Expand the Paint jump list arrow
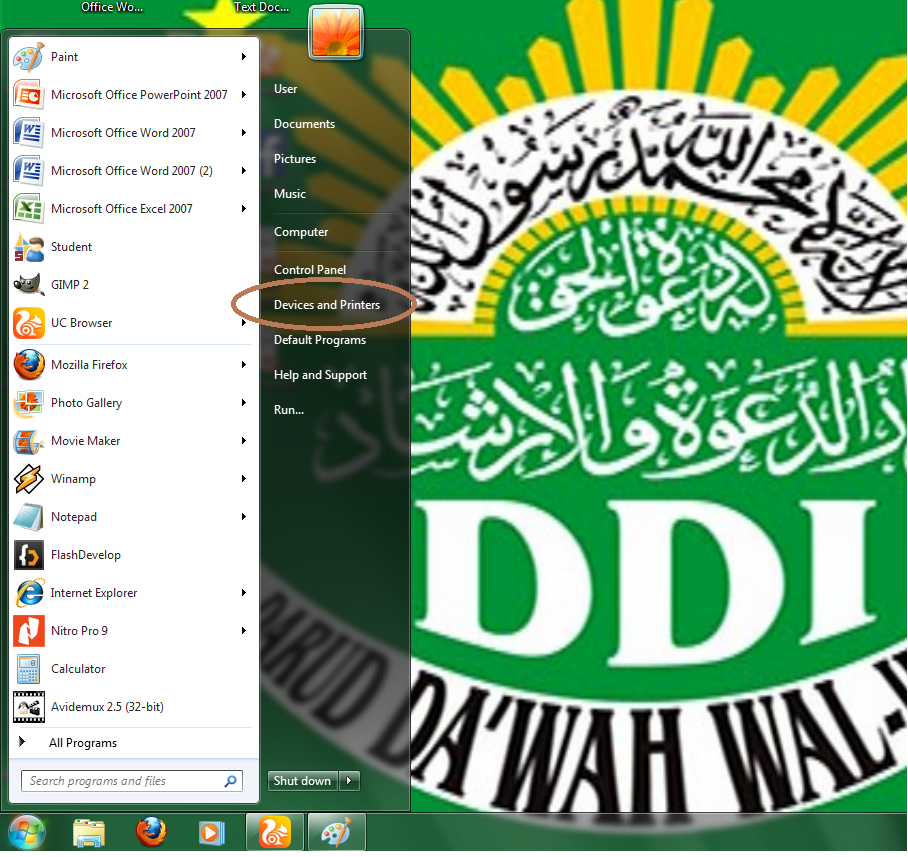 pyautogui.click(x=244, y=57)
